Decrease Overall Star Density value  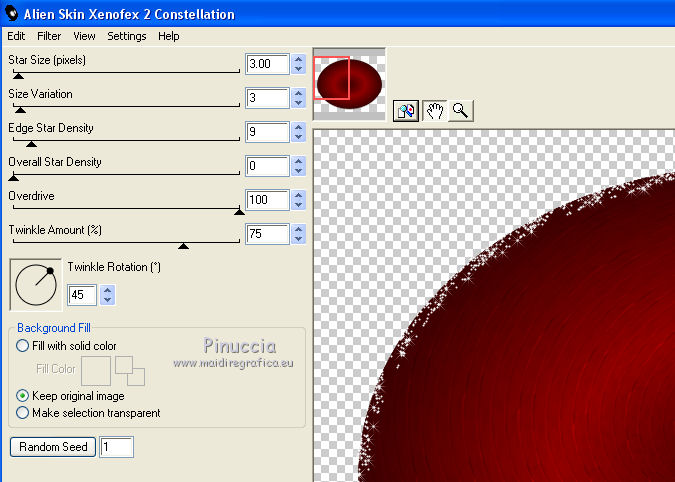[298, 171]
